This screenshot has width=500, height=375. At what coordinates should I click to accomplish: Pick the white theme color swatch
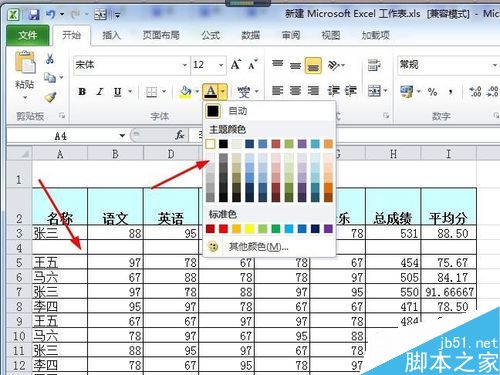point(210,144)
